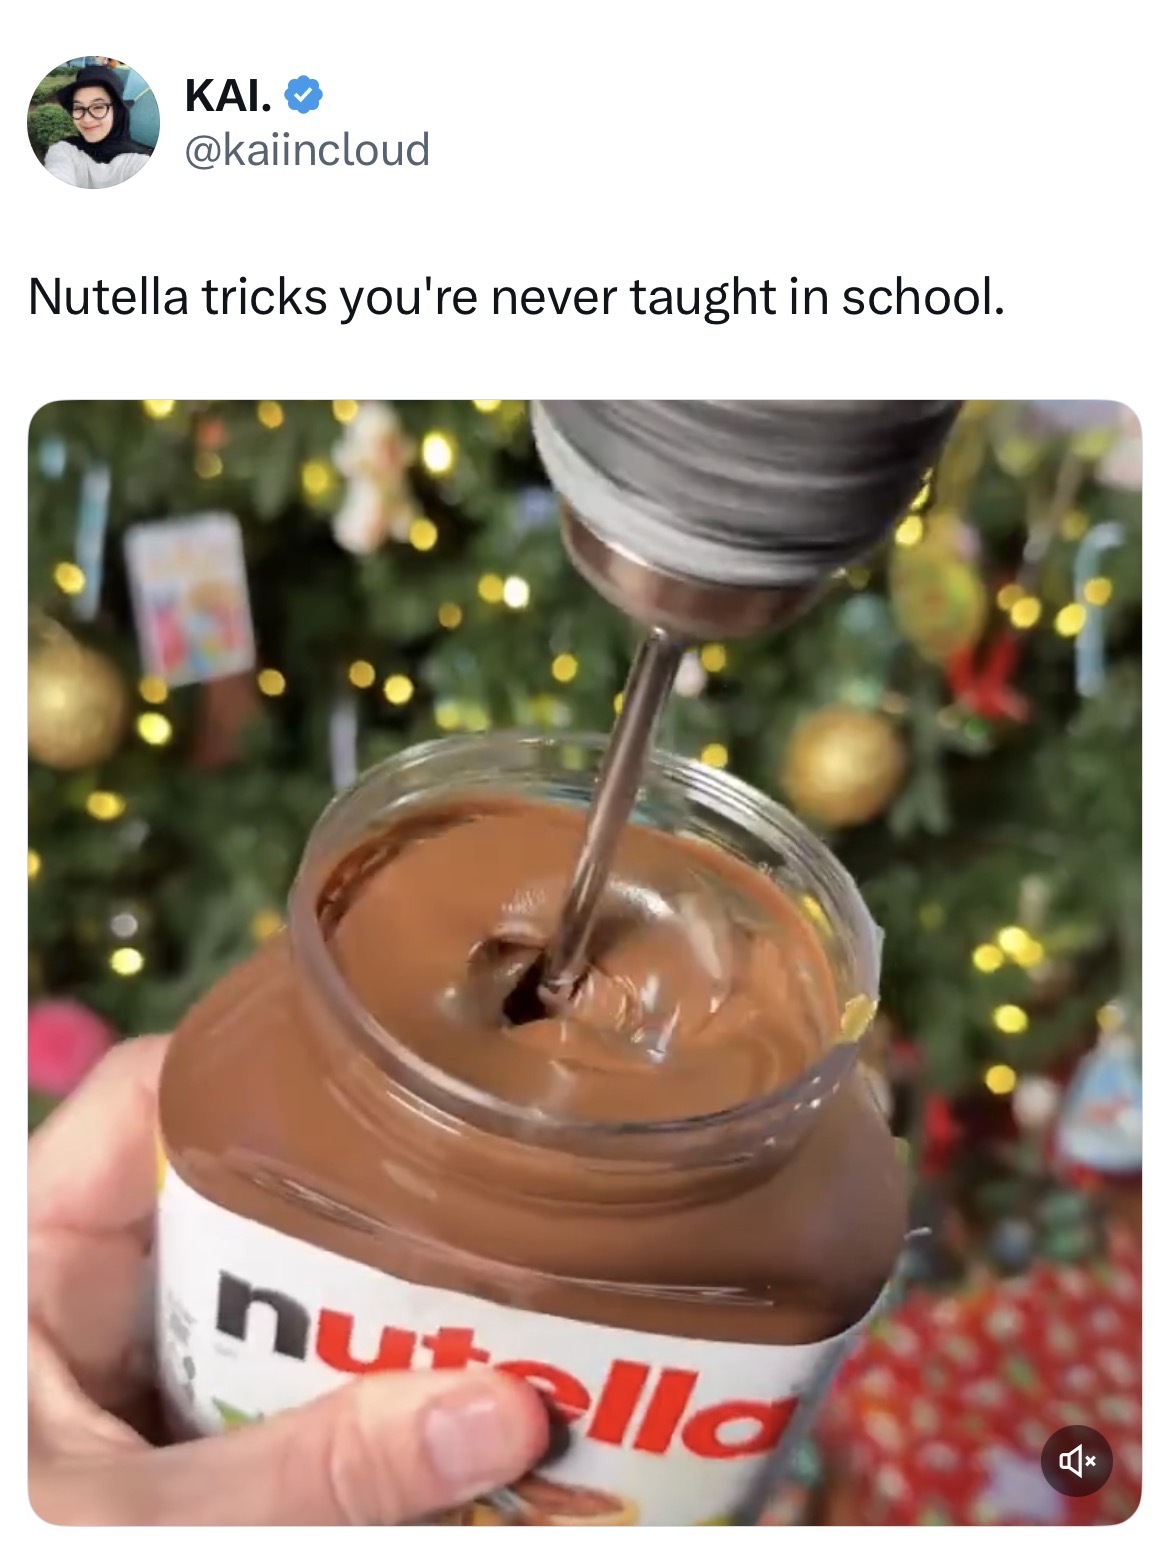Viewport: 1170px width, 1560px height.
Task: Click the gold ornament beside the jar rim
Action: (x=842, y=765)
